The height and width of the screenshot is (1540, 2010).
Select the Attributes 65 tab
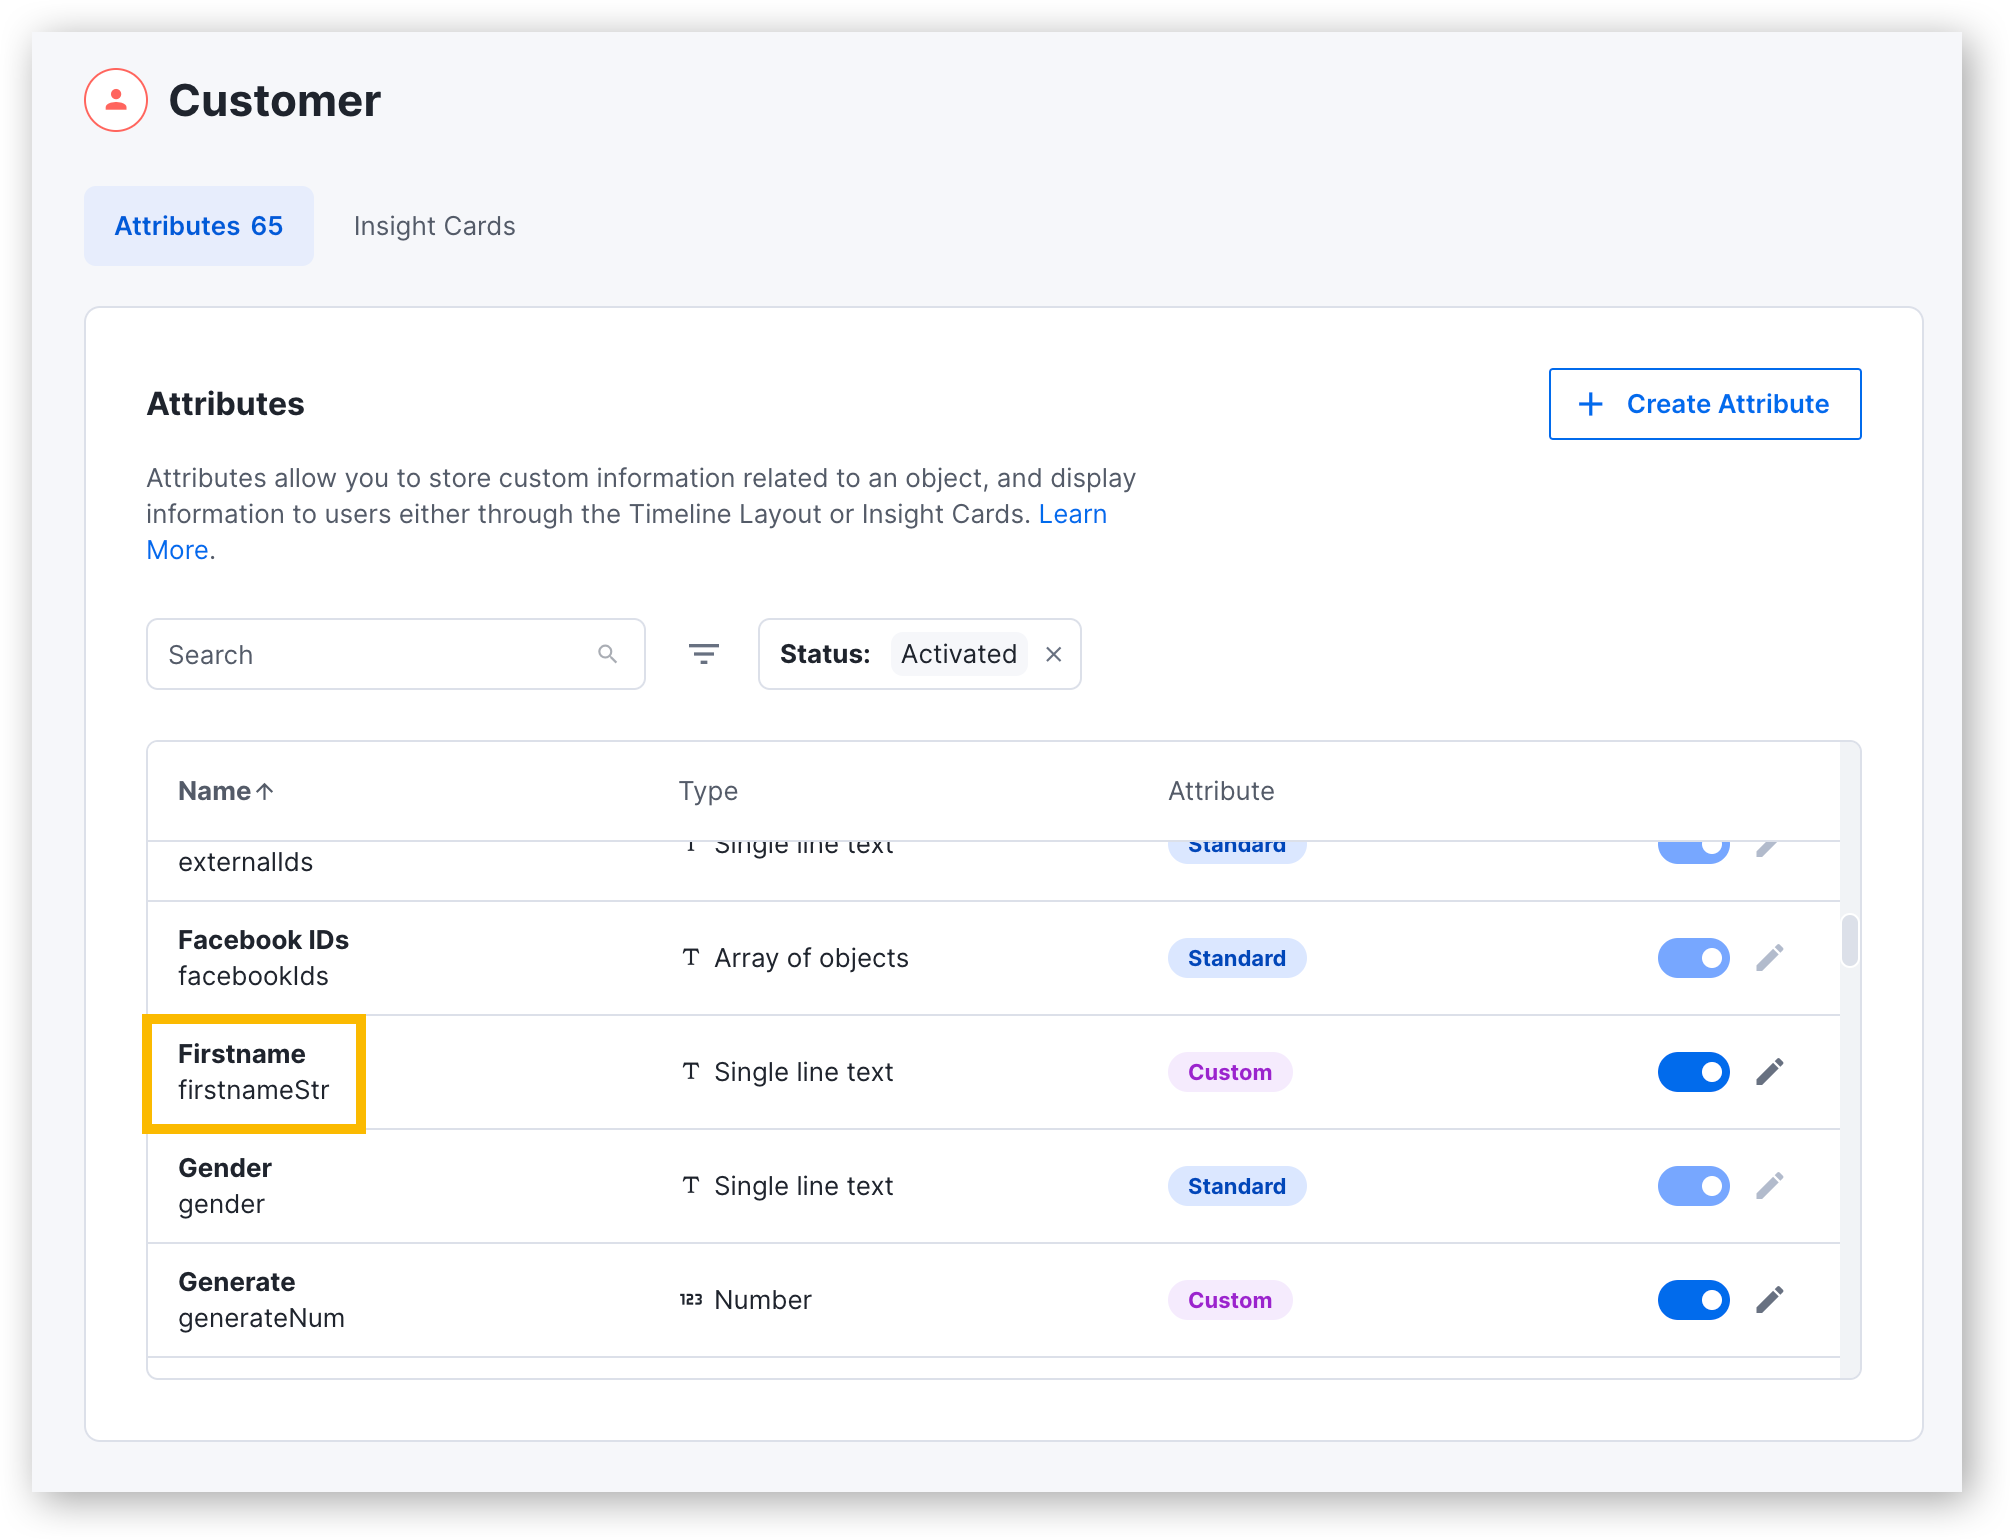pyautogui.click(x=199, y=226)
